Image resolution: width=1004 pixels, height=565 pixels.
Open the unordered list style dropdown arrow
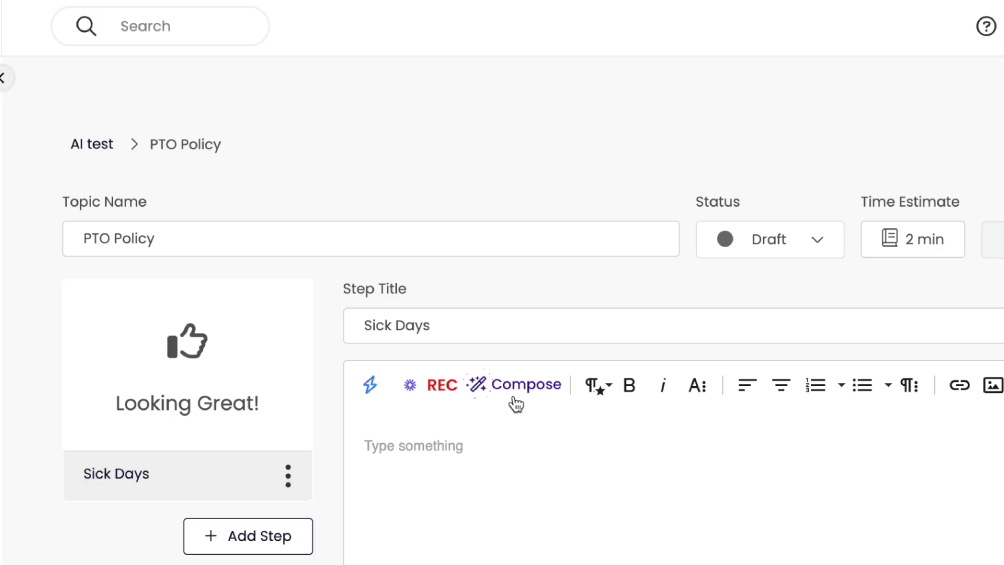[888, 385]
